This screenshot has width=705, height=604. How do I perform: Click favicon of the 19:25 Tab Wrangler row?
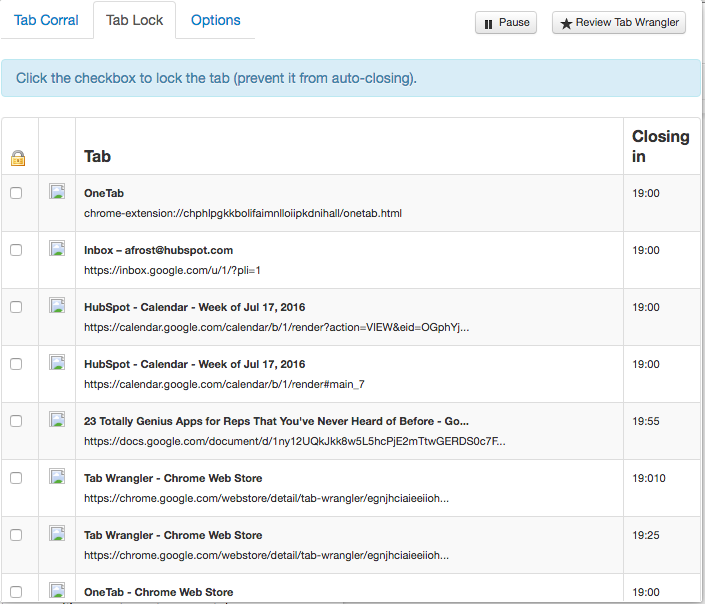click(x=57, y=534)
